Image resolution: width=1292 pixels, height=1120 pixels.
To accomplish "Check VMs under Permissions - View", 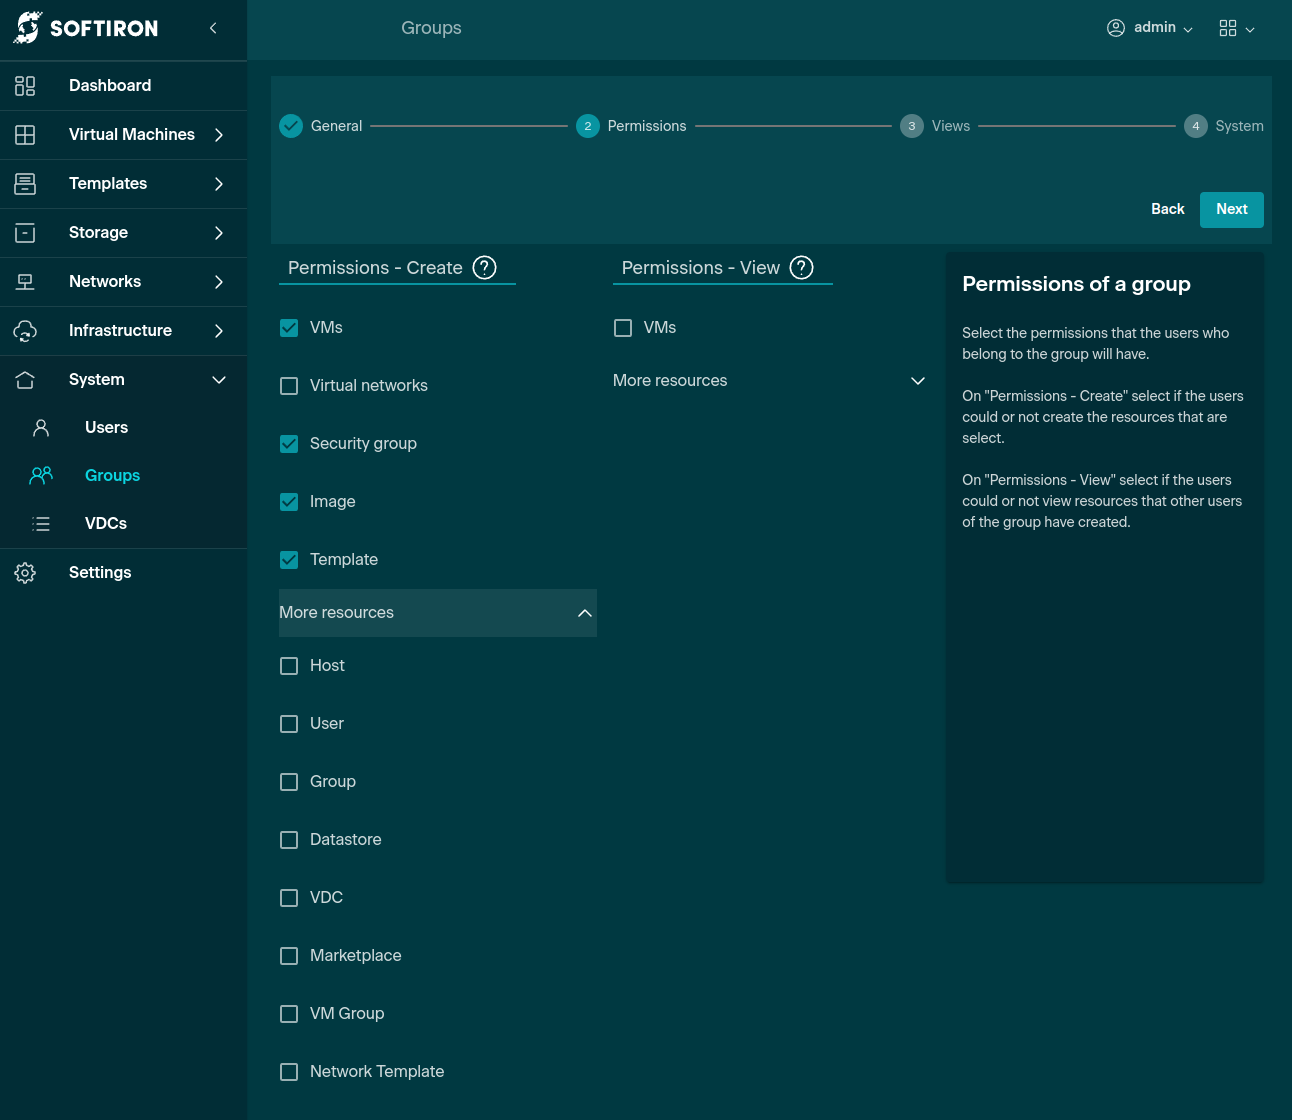I will click(623, 328).
